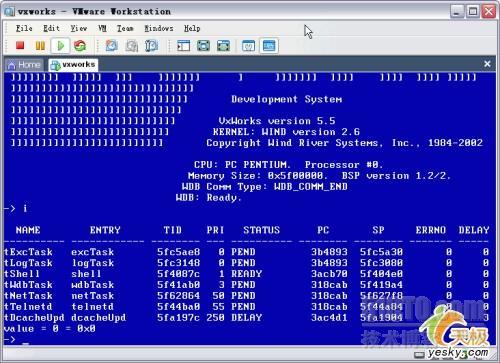The width and height of the screenshot is (500, 363).
Task: Open the View menu
Action: pos(79,28)
